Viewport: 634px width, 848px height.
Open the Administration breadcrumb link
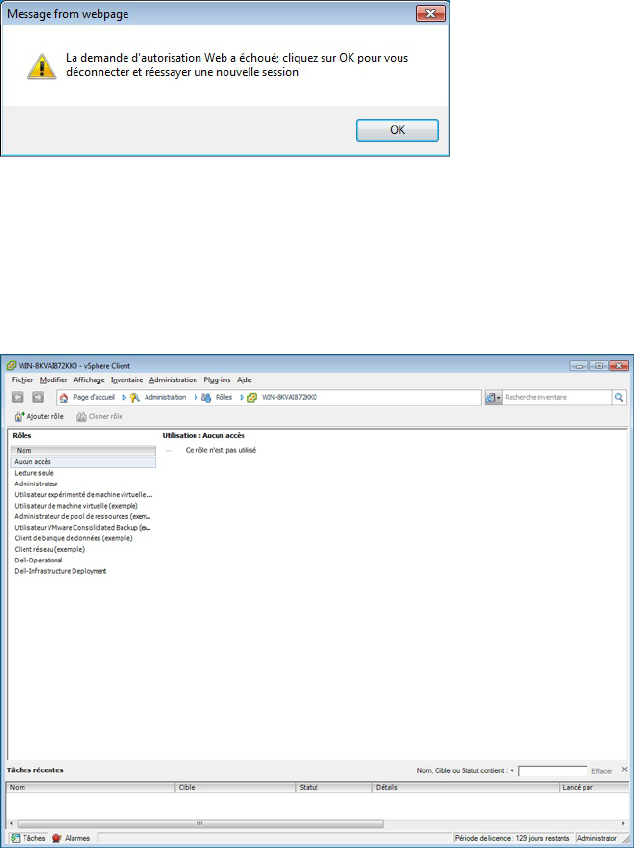point(165,397)
